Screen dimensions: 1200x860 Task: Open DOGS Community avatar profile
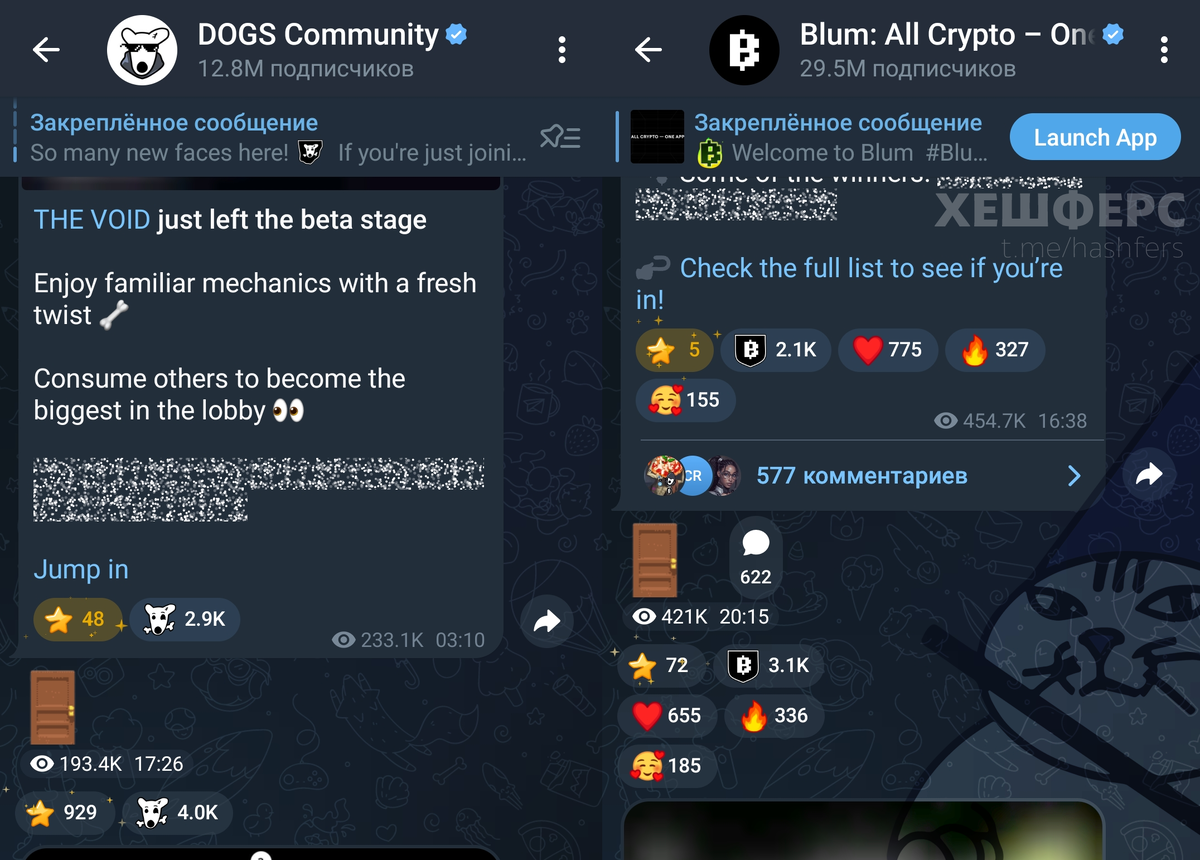tap(142, 49)
